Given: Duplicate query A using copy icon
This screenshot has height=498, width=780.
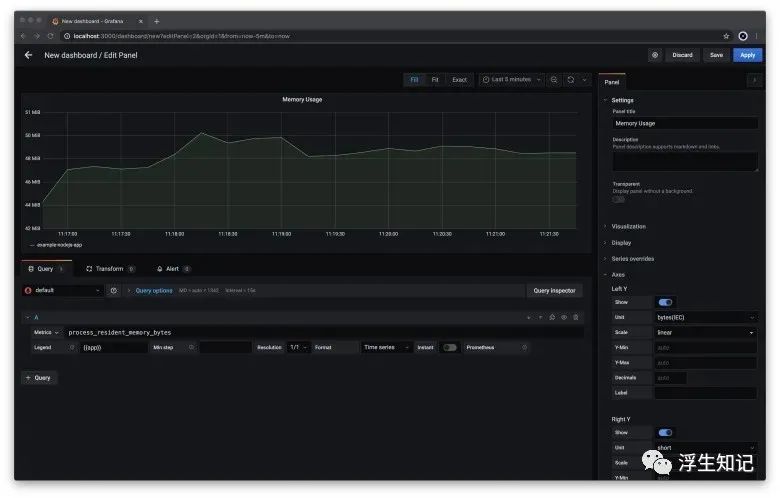Looking at the screenshot, I should (x=552, y=317).
